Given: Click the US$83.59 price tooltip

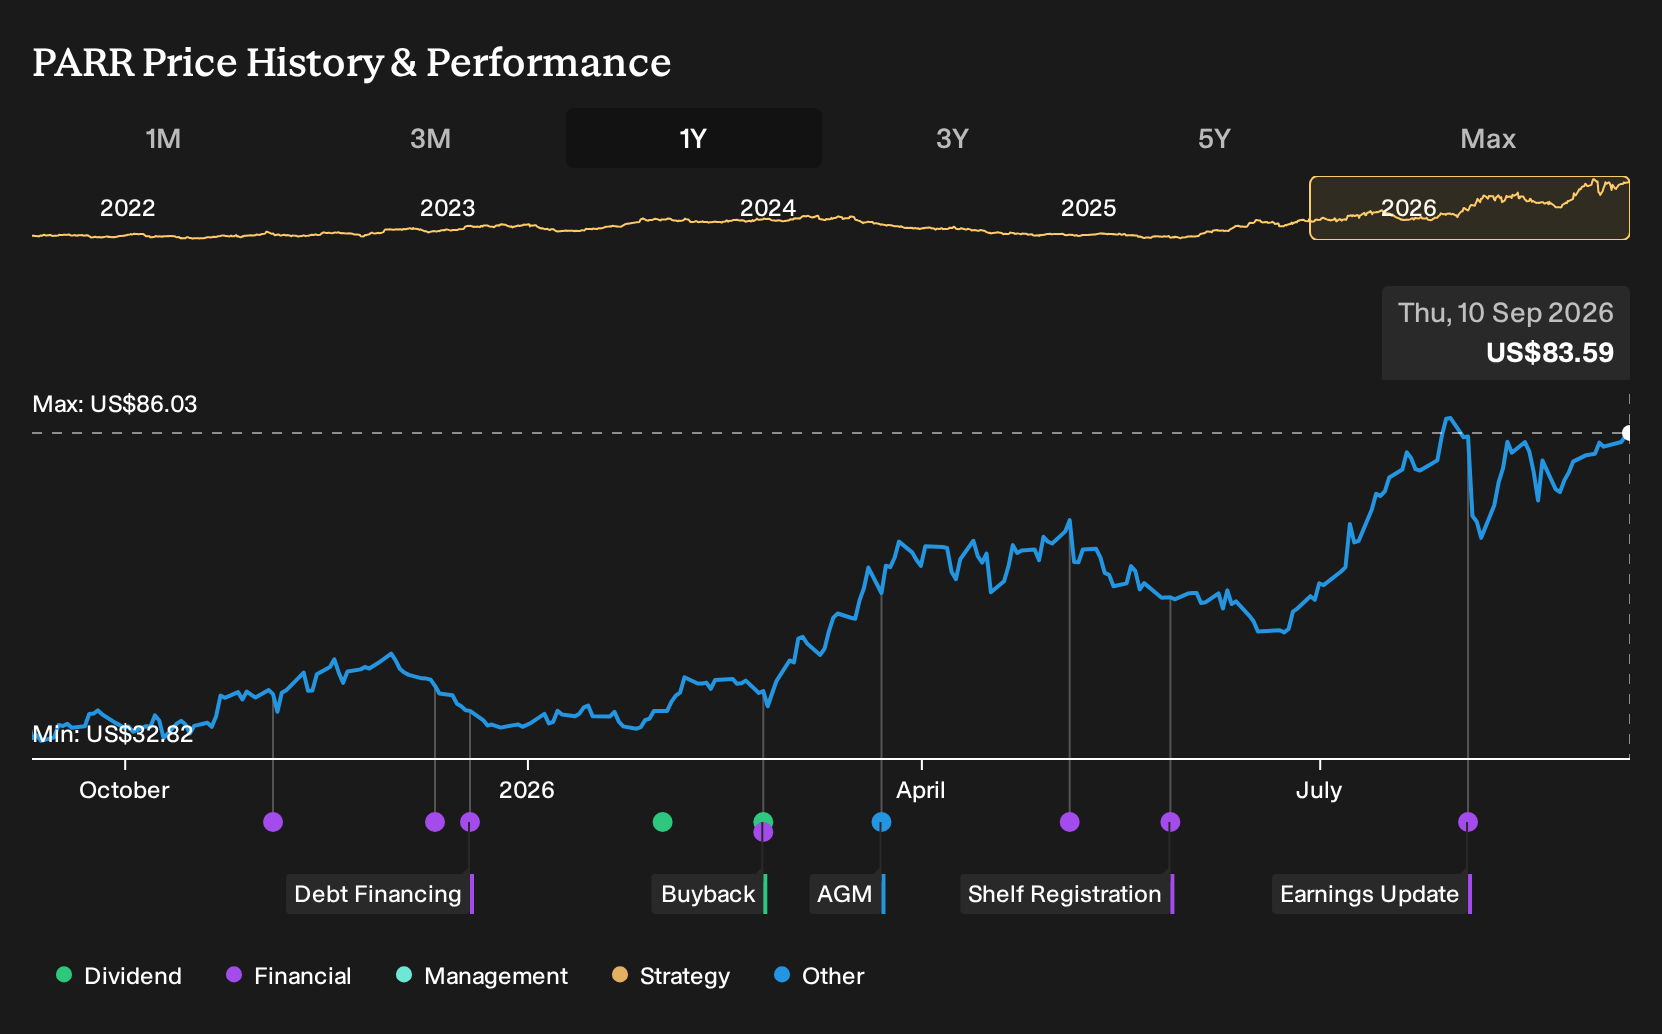Looking at the screenshot, I should pos(1506,333).
